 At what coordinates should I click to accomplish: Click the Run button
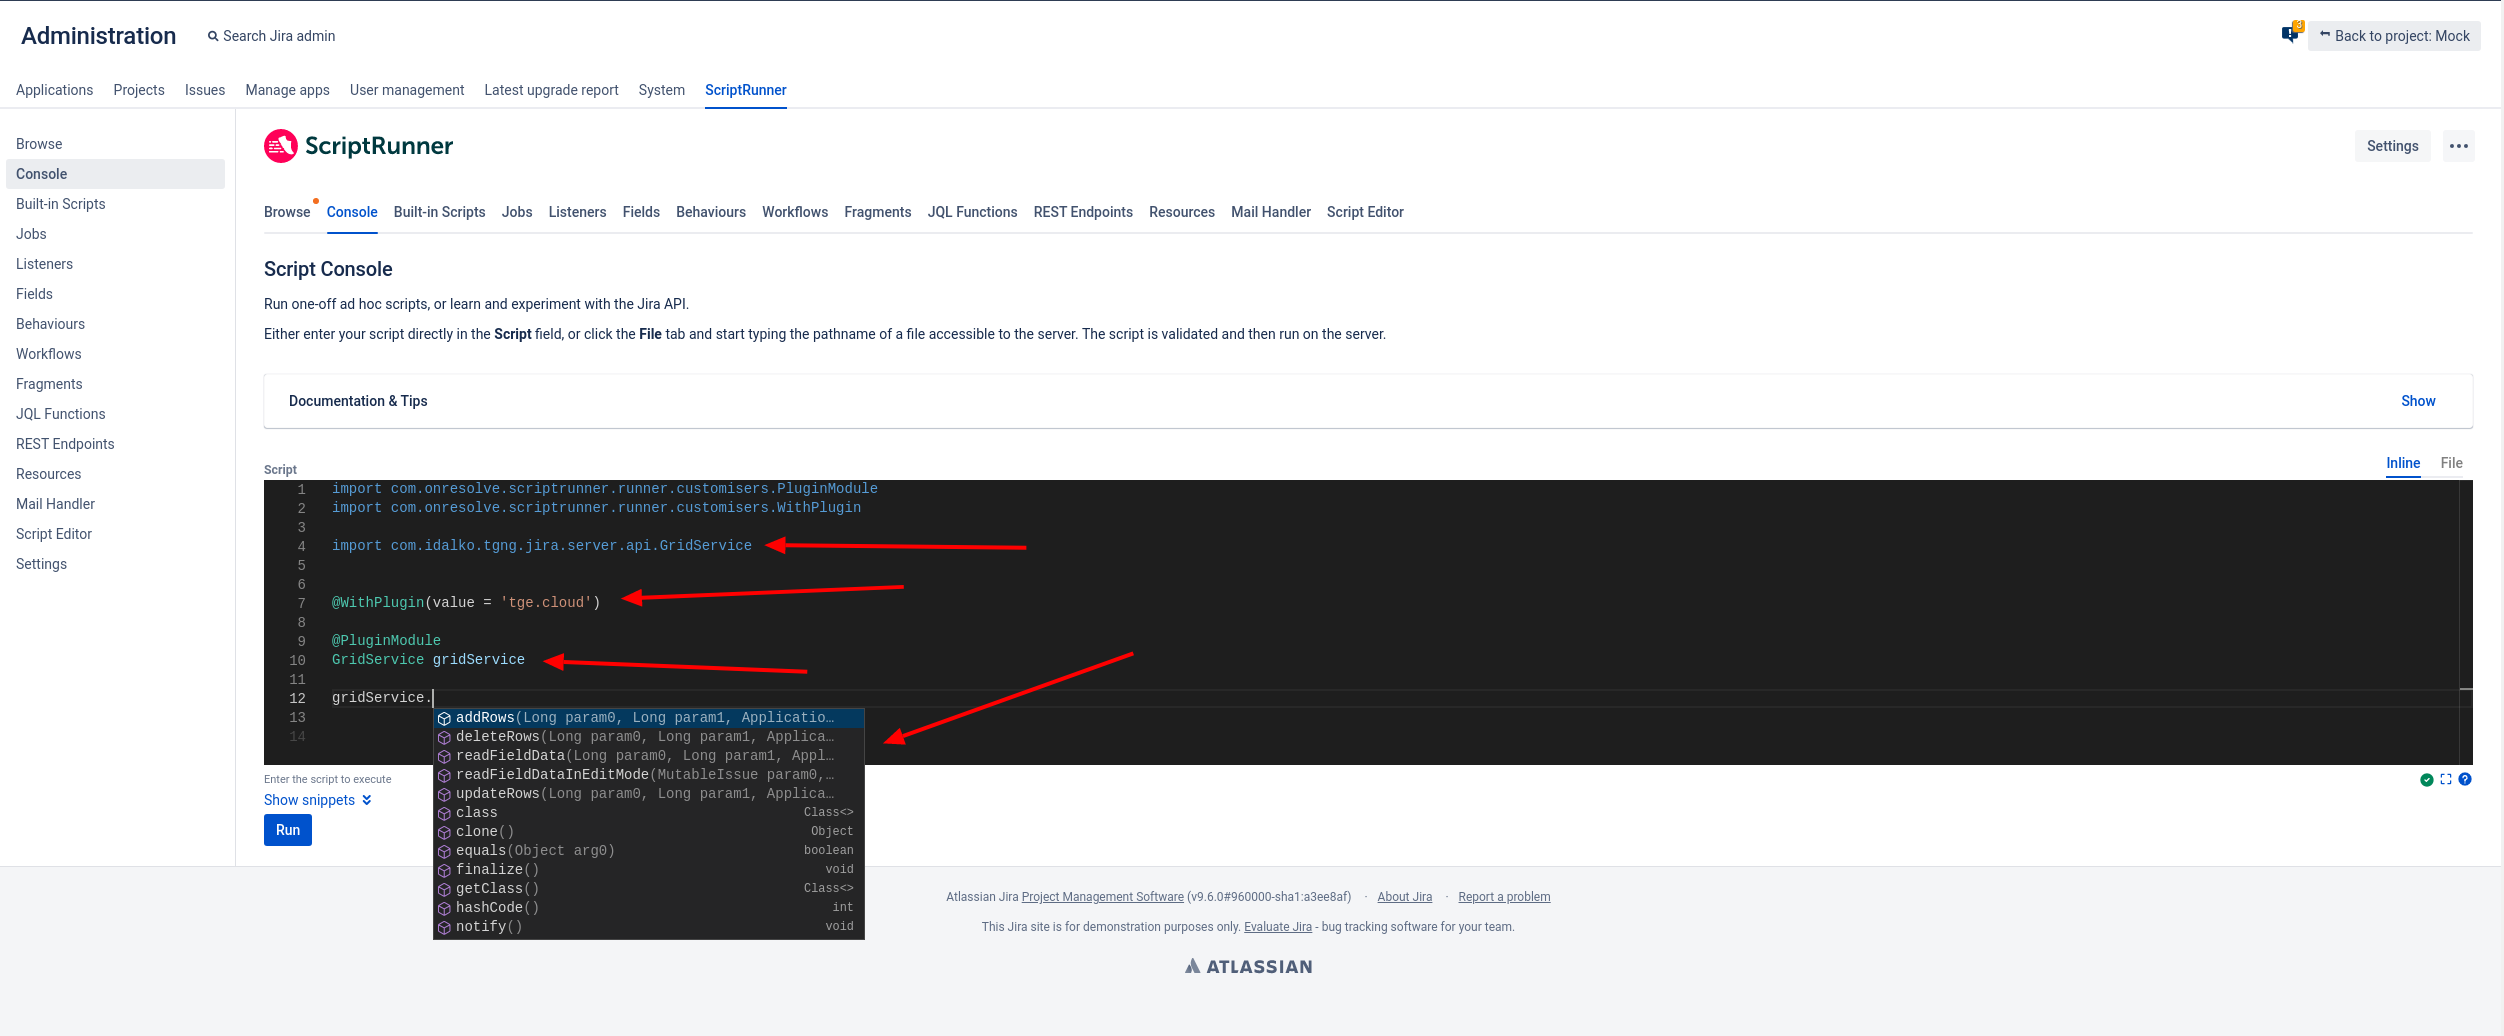point(287,829)
